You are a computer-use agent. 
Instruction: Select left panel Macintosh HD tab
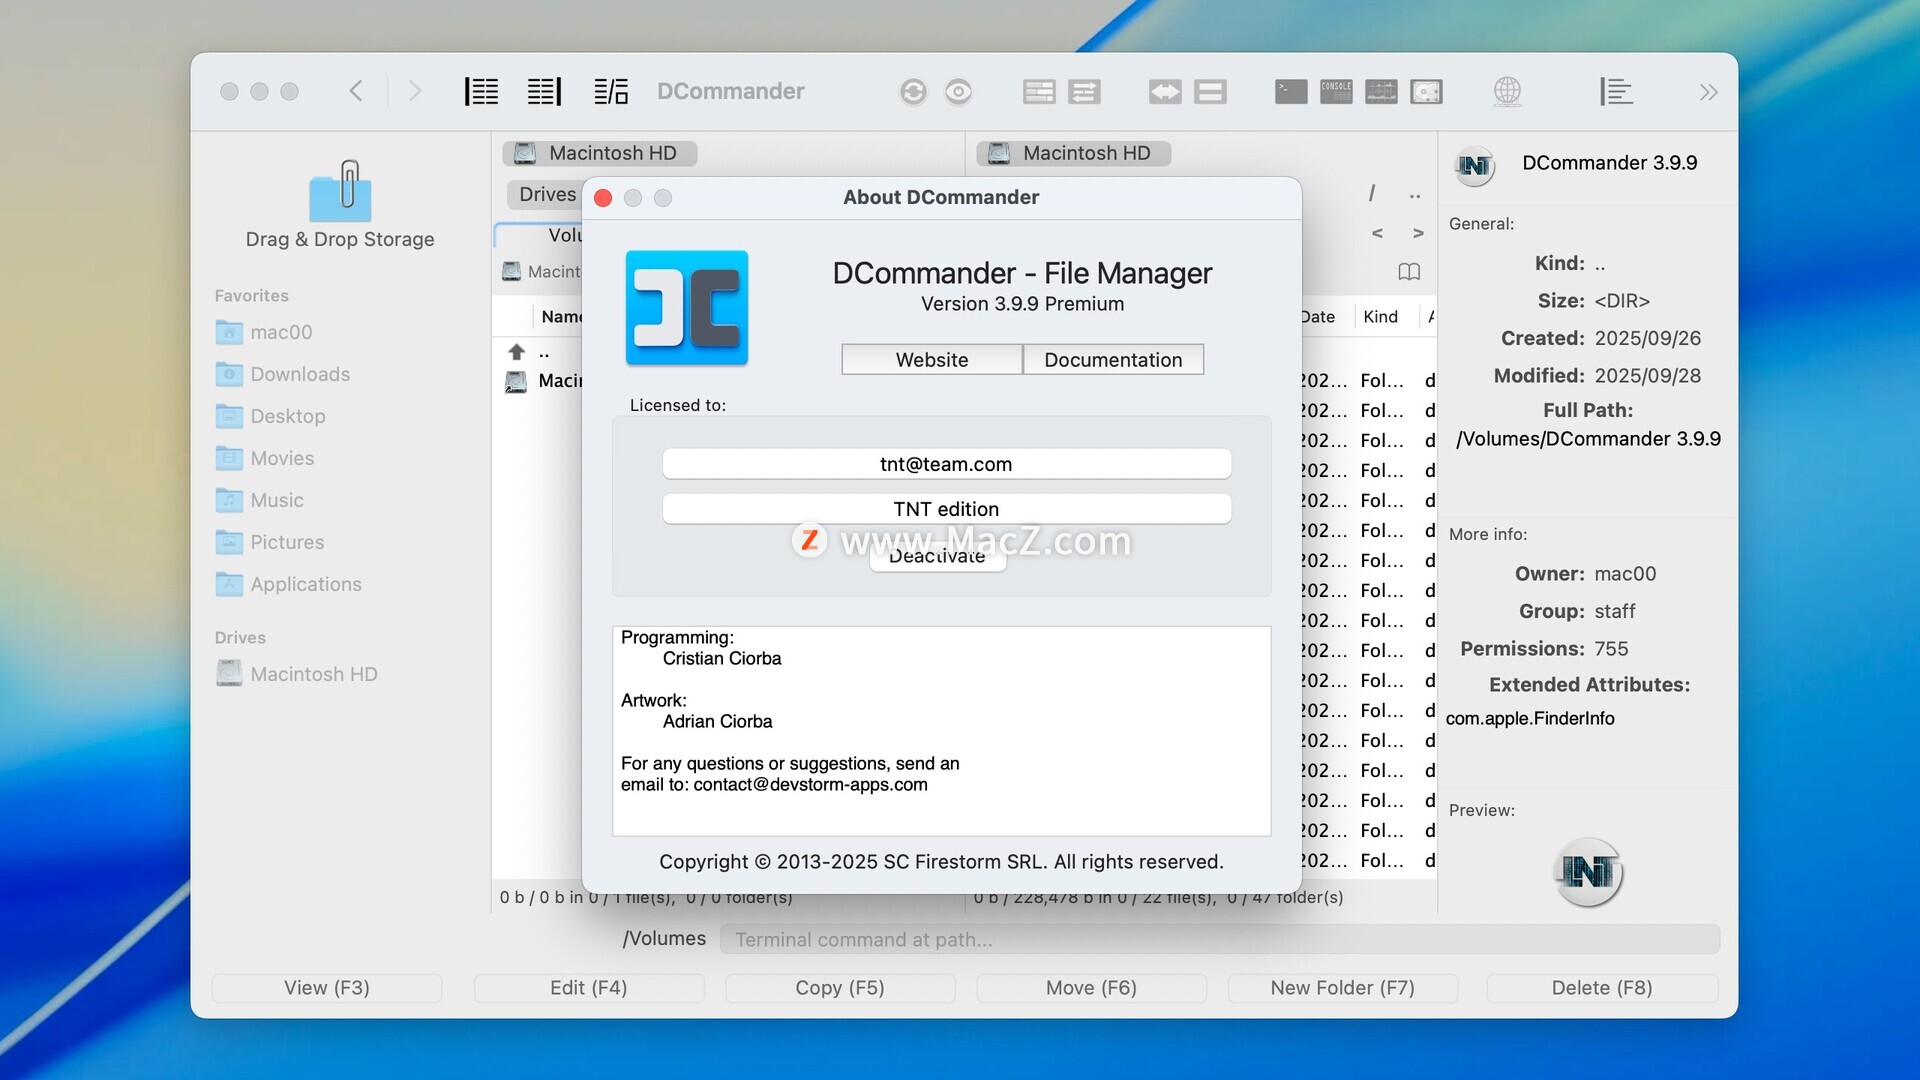pos(599,153)
